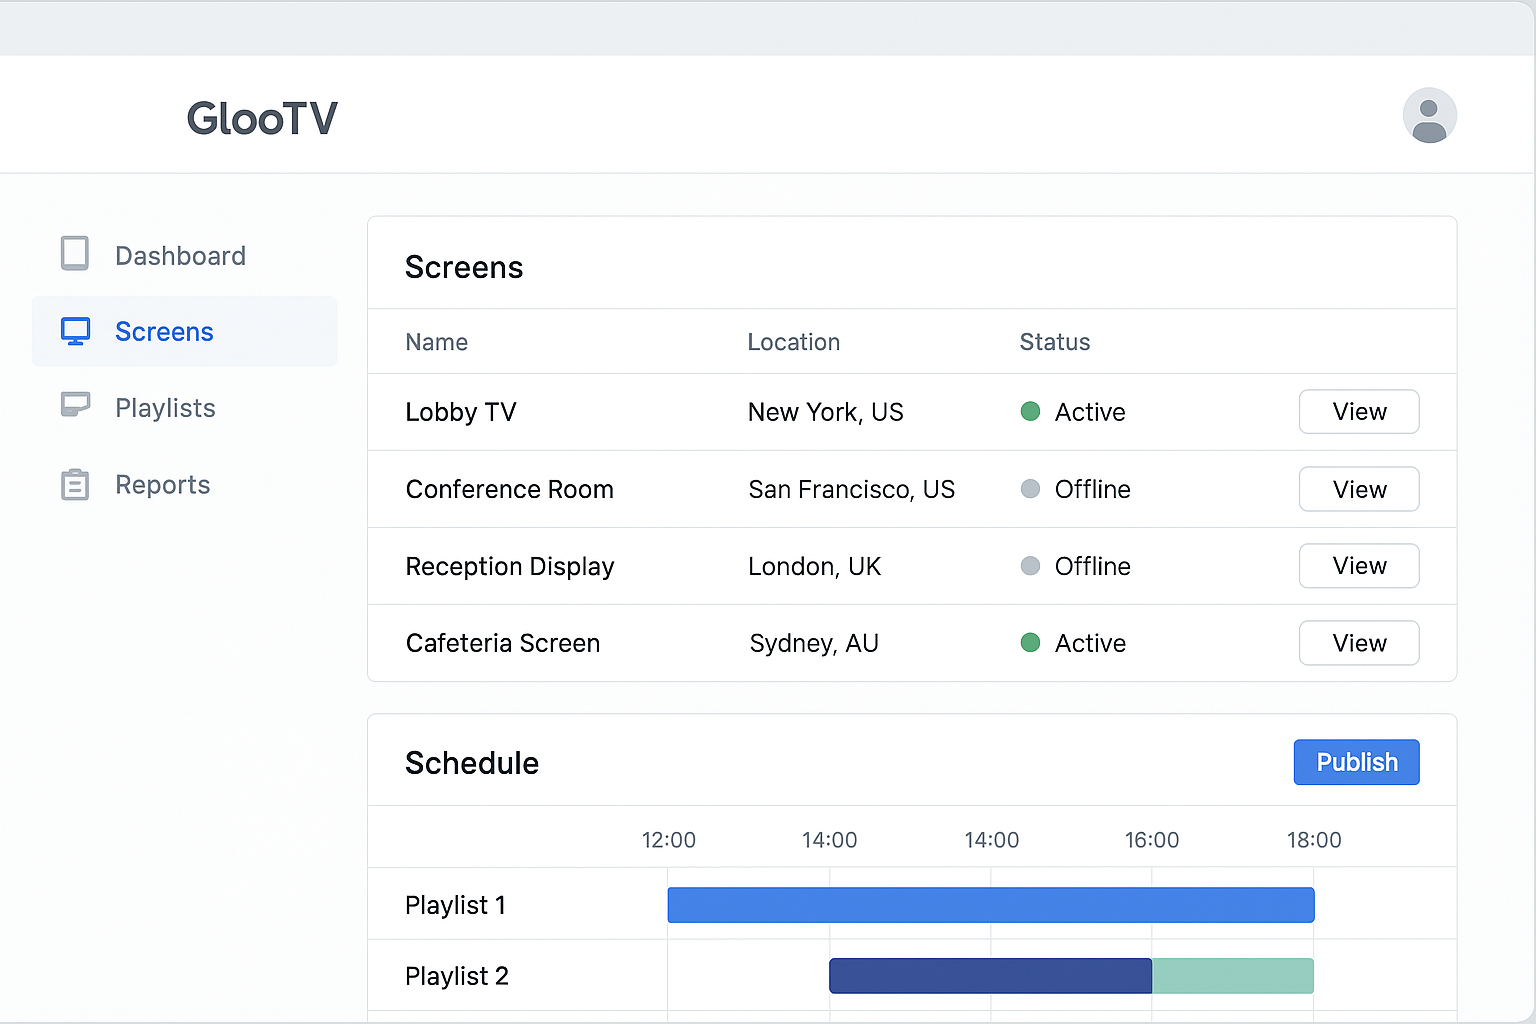The image size is (1536, 1024).
Task: View the Cafeteria Screen details
Action: click(1358, 643)
